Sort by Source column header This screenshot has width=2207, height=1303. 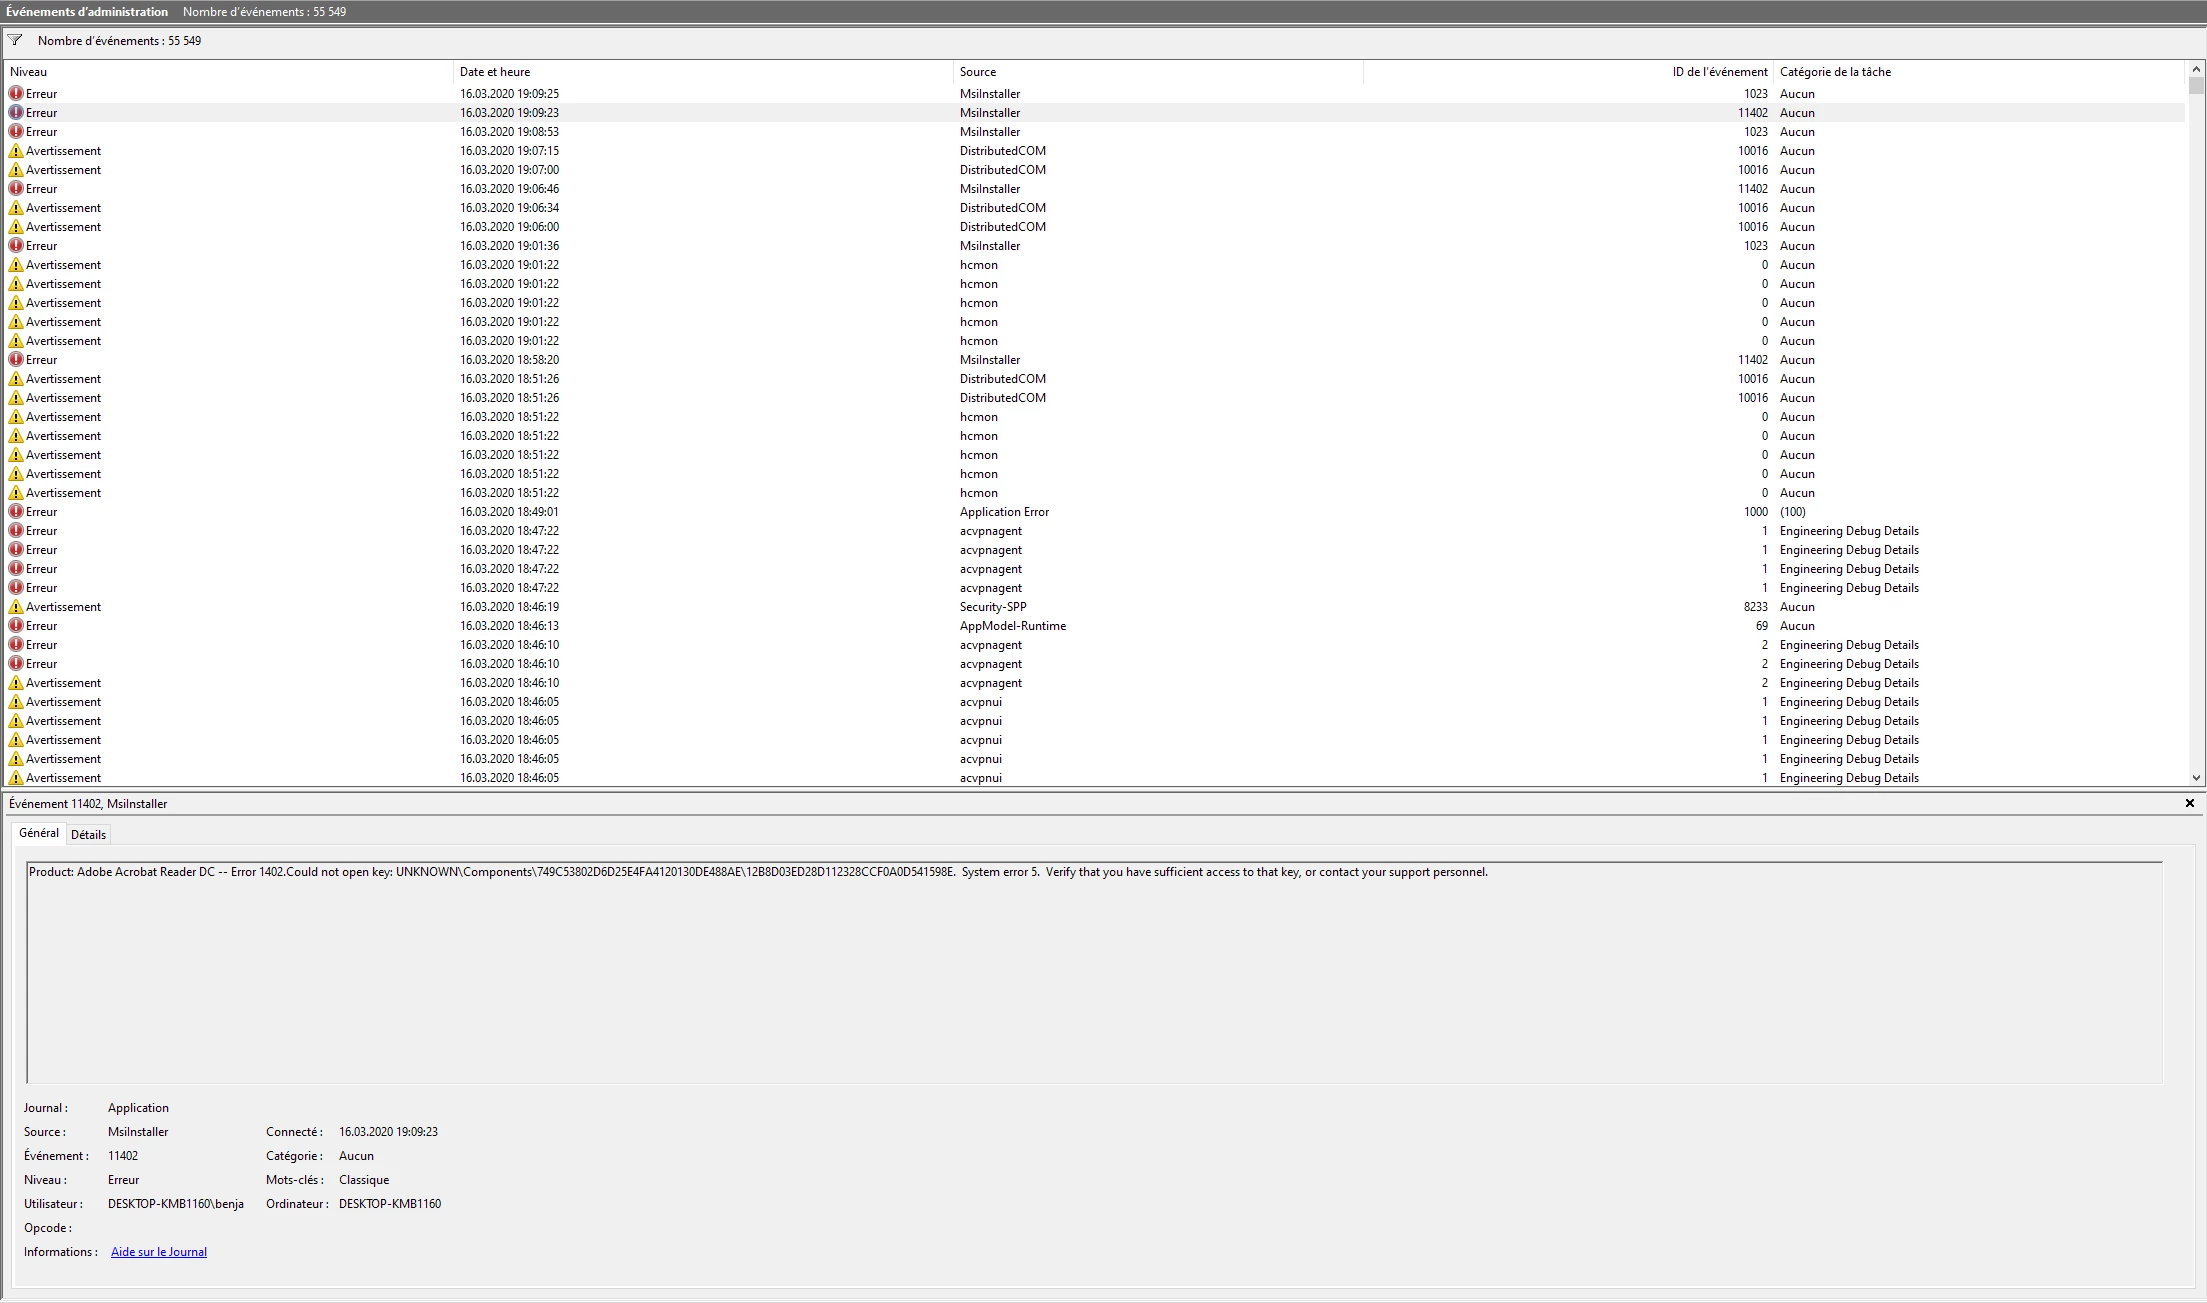(x=977, y=72)
